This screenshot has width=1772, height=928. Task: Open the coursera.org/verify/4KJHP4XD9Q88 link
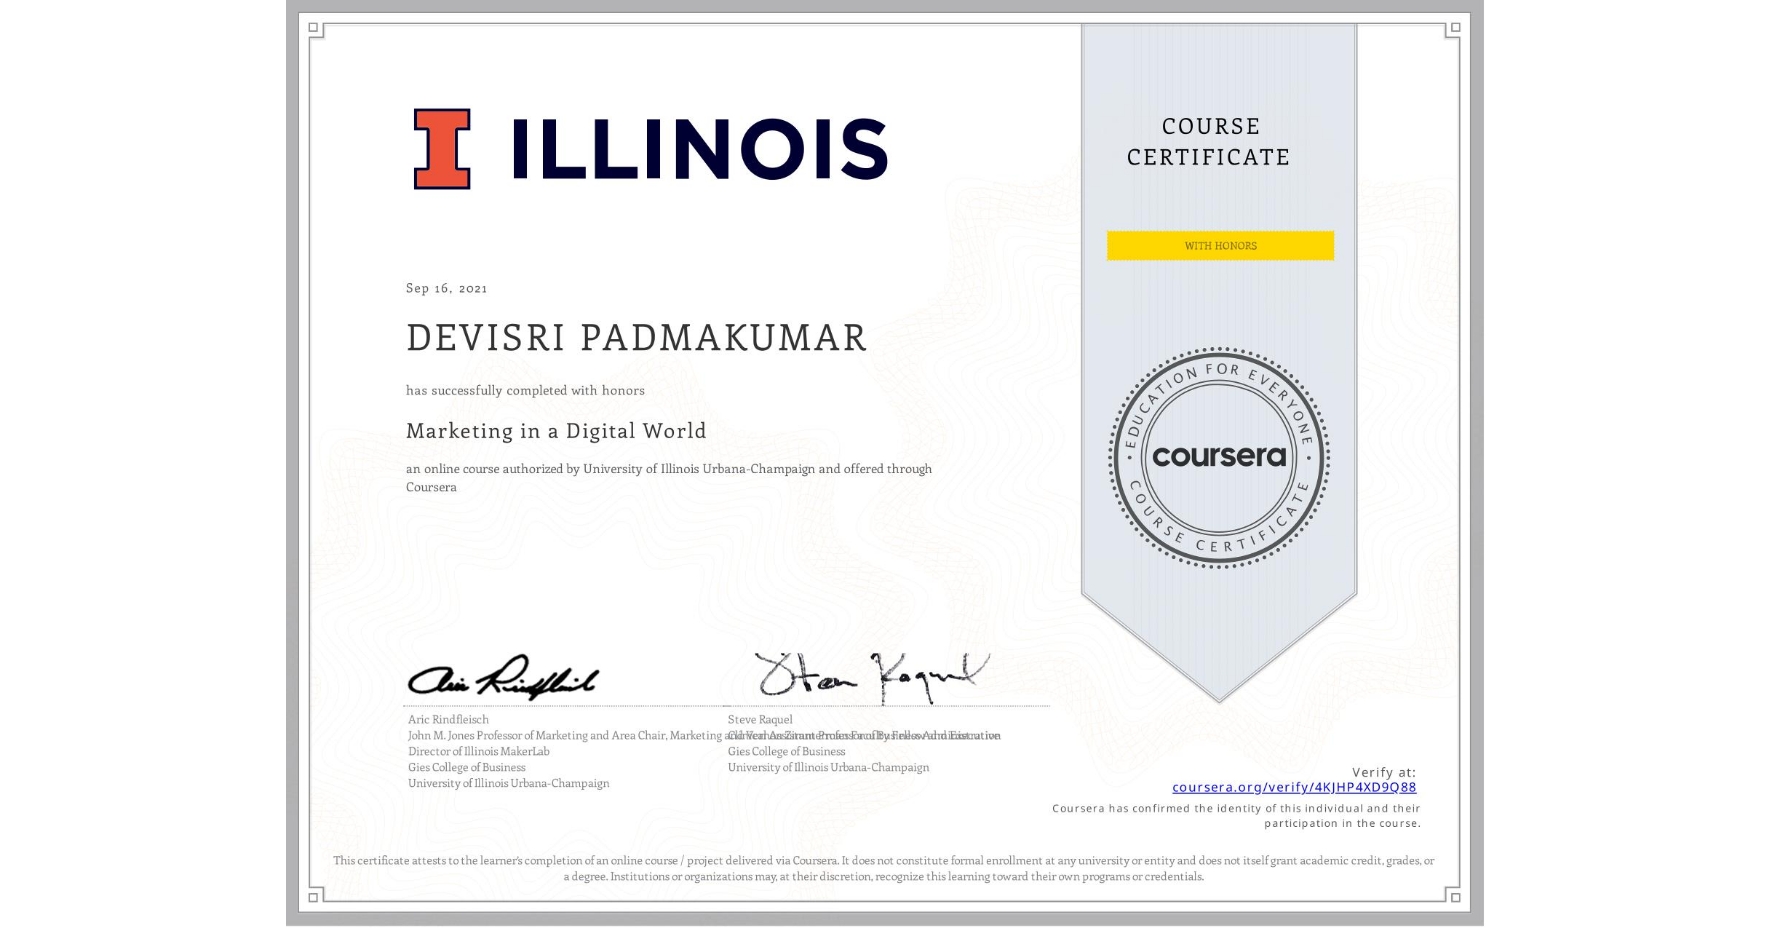[1294, 788]
